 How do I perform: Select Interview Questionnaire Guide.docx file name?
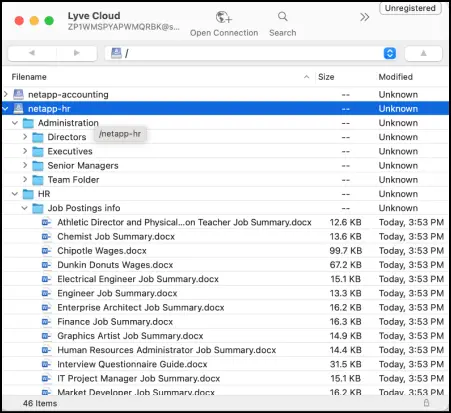(x=132, y=364)
